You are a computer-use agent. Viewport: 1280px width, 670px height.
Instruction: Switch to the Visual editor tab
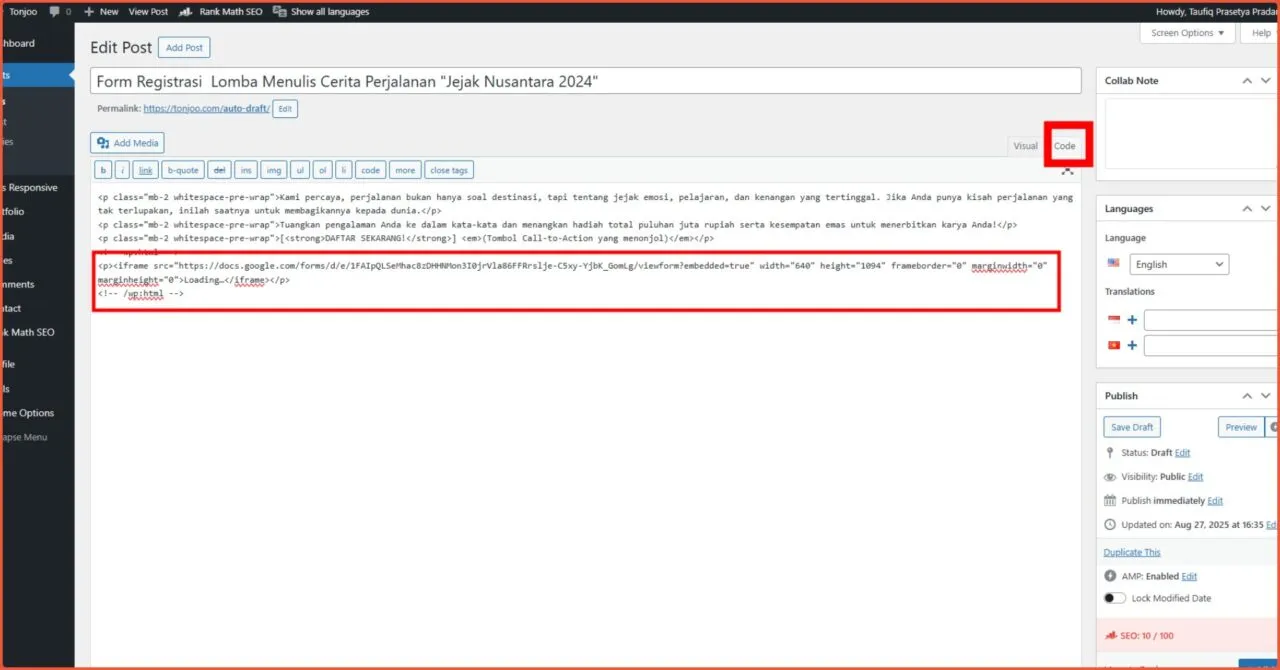tap(1025, 146)
